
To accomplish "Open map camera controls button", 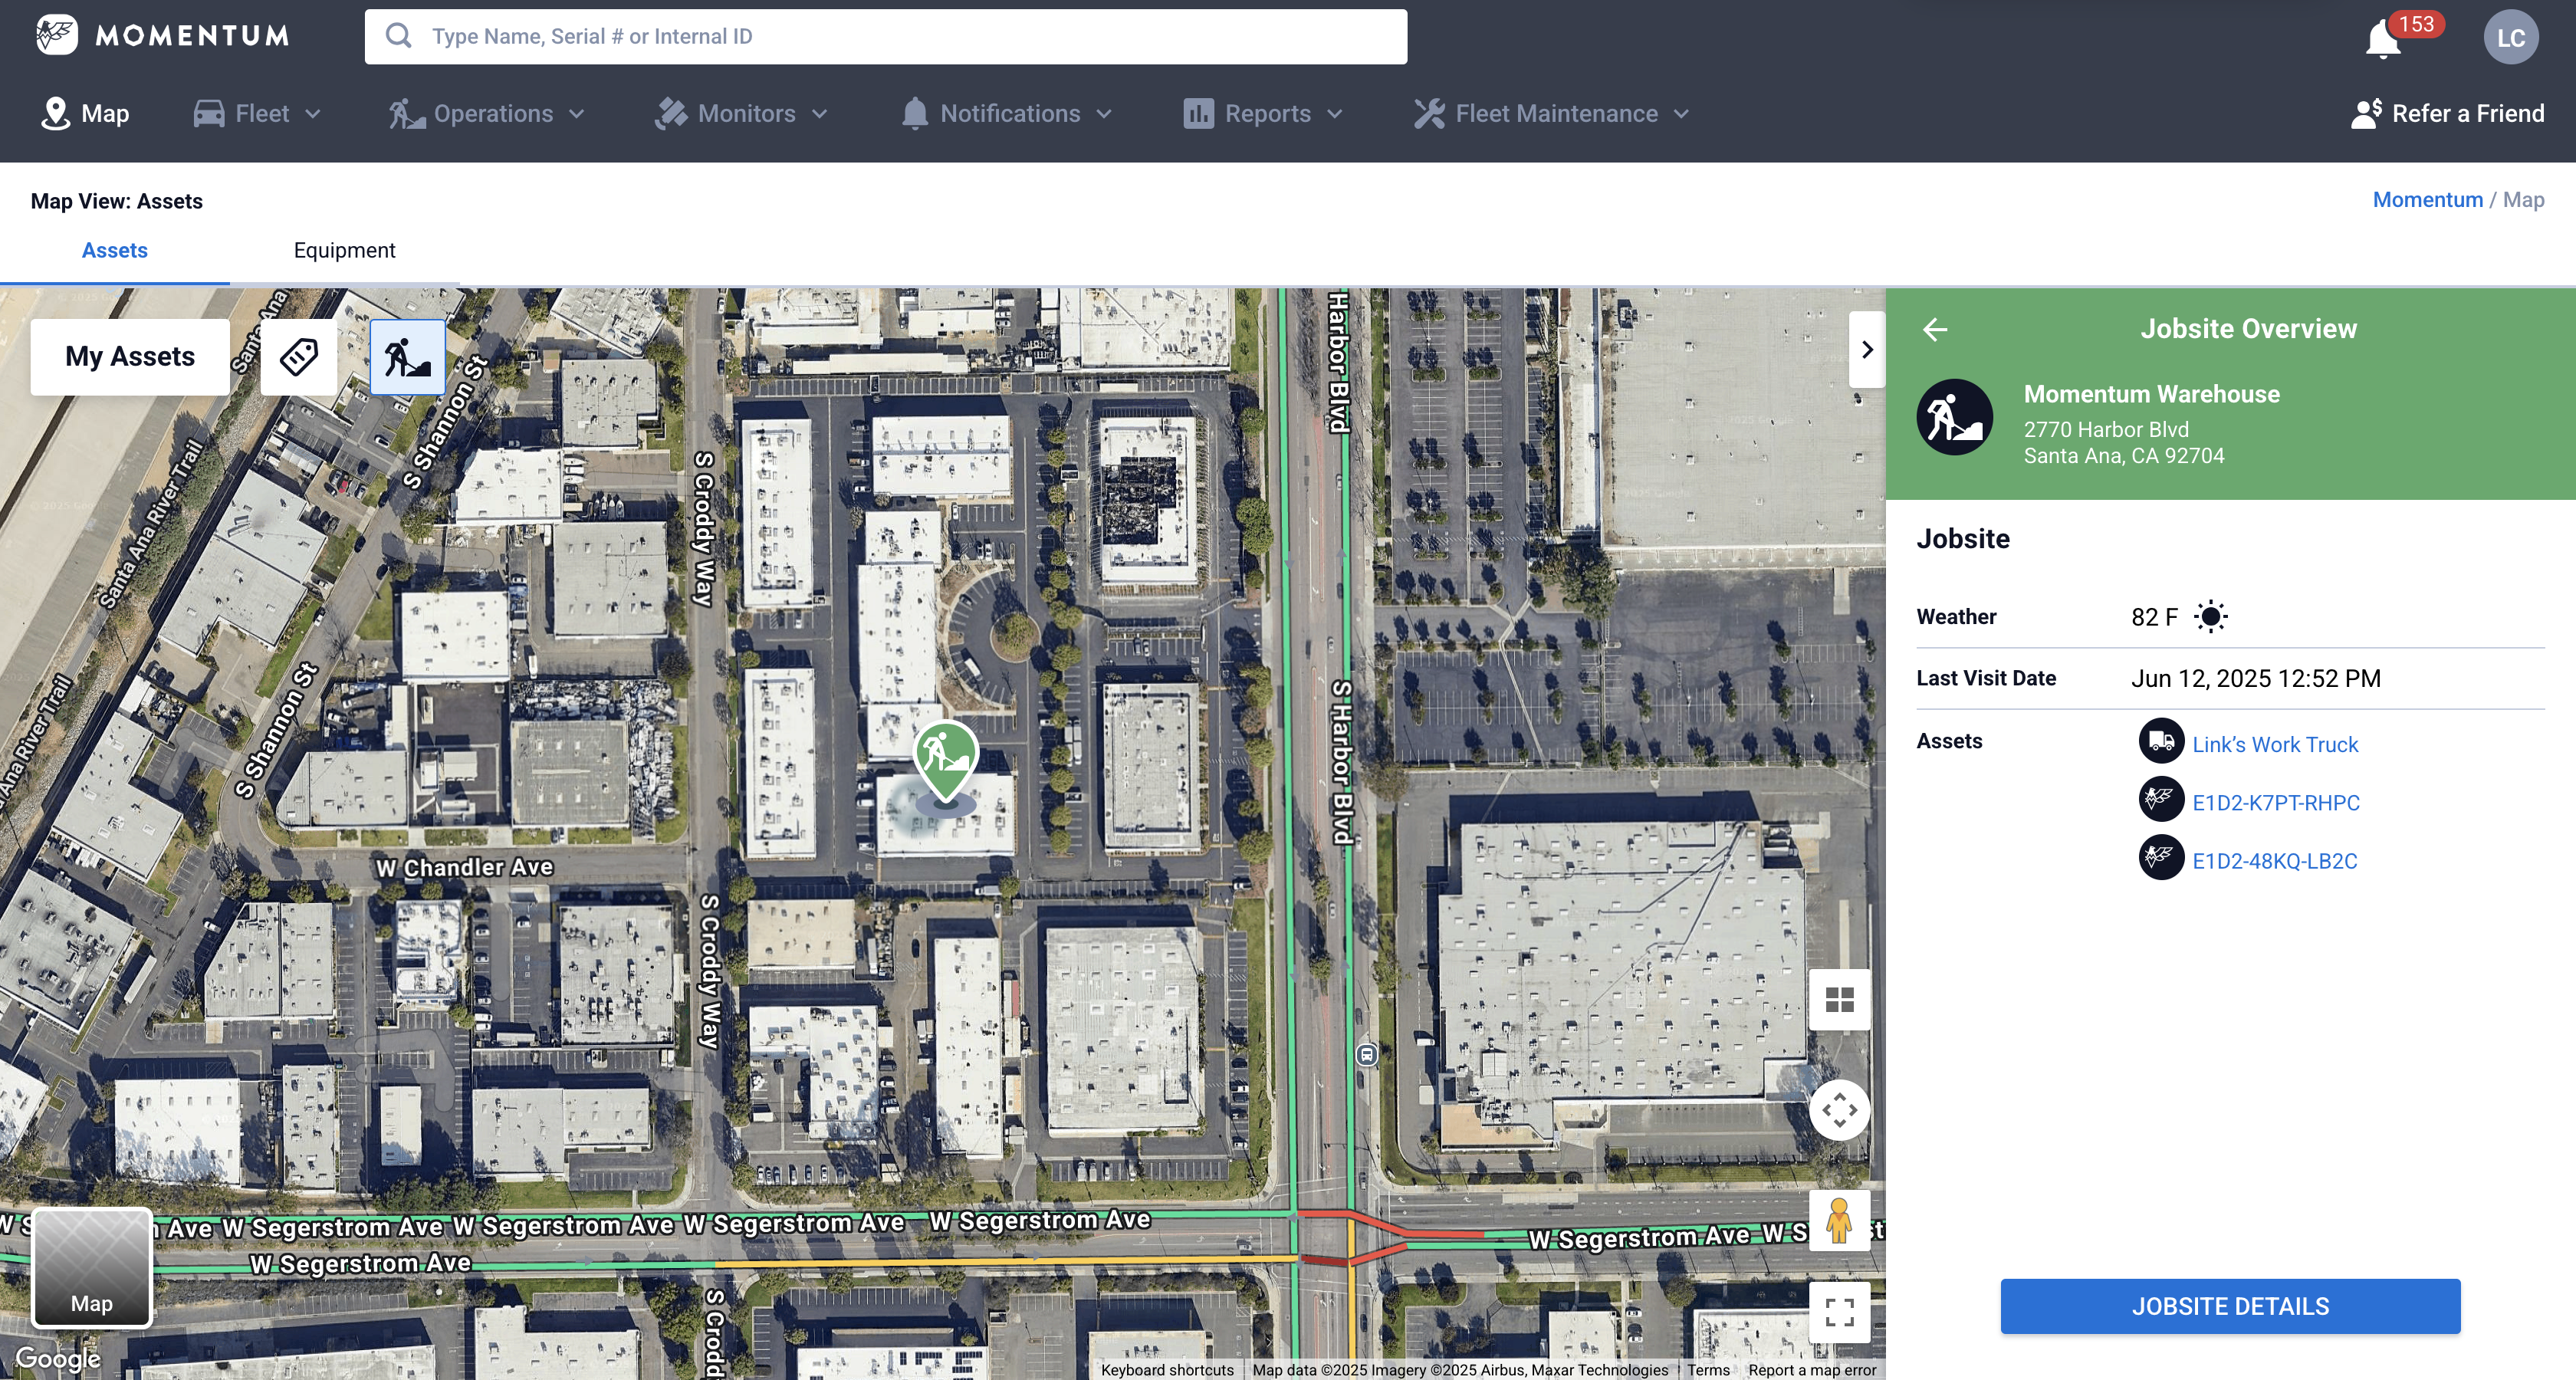I will point(1839,1110).
